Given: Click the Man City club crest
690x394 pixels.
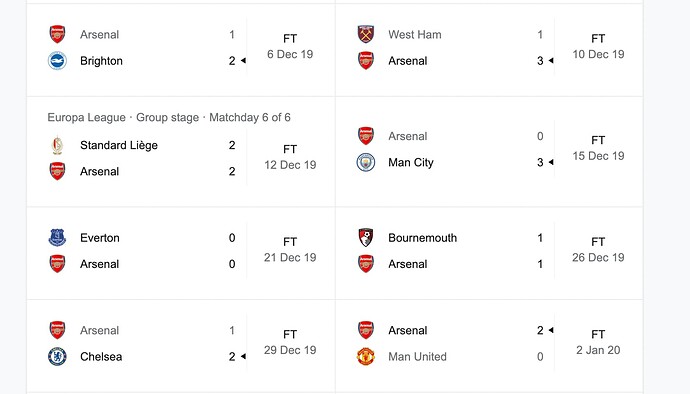Looking at the screenshot, I should click(x=366, y=162).
